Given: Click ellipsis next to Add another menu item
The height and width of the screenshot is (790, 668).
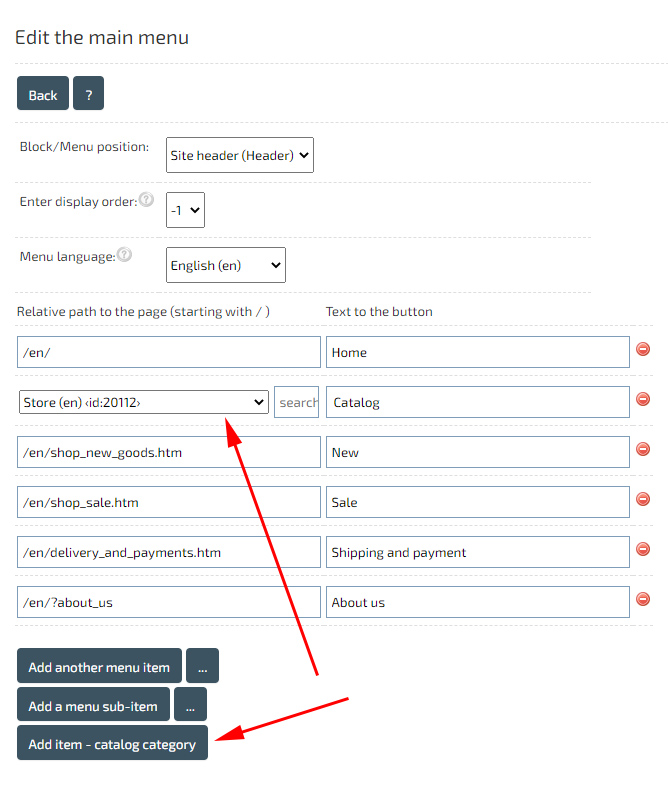Looking at the screenshot, I should coord(202,666).
